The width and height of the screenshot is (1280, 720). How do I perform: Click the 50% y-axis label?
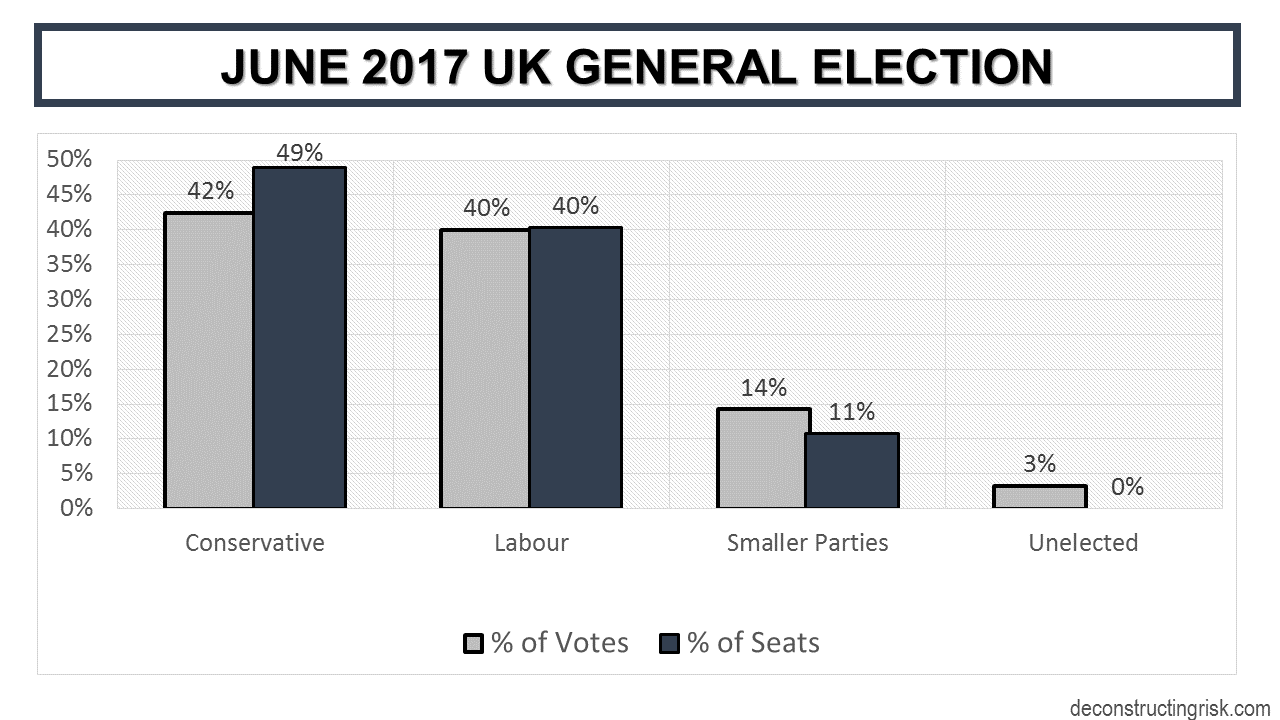coord(70,160)
